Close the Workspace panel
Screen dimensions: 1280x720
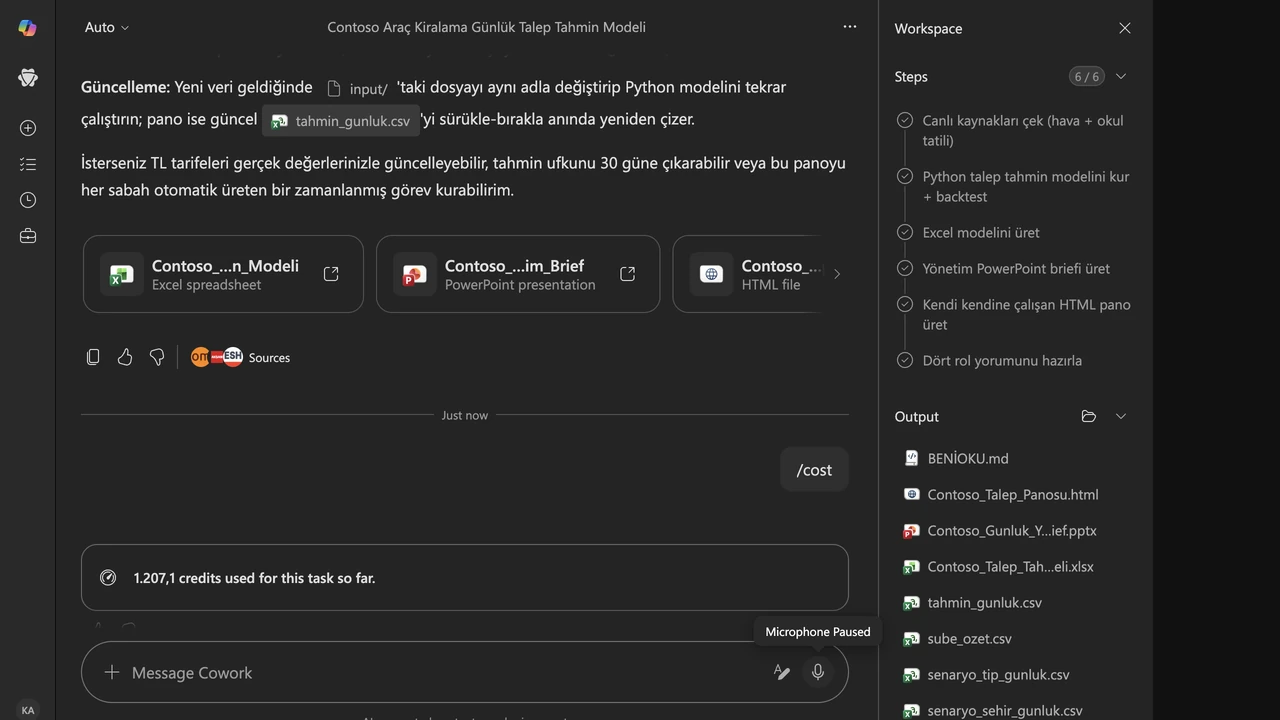click(1125, 28)
